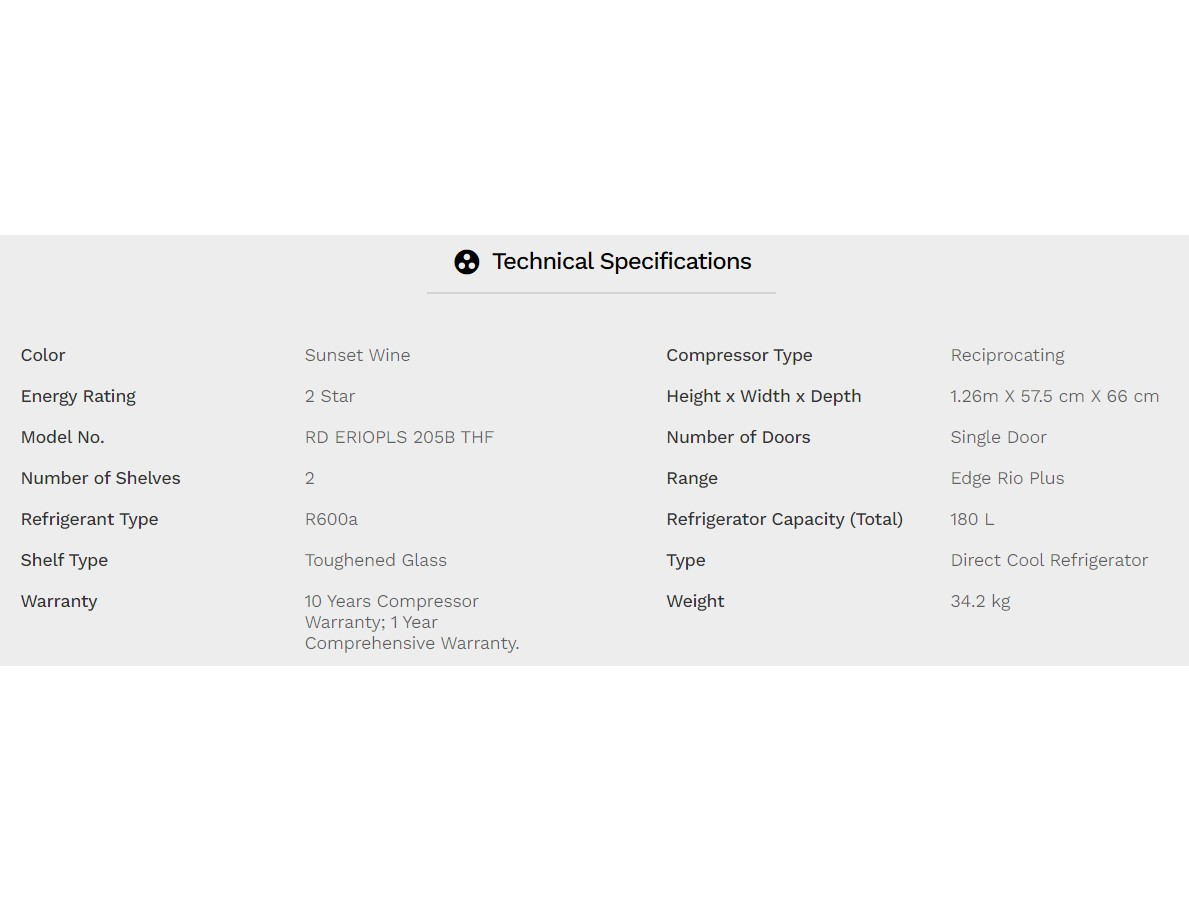Click the Technical Specifications heading
This screenshot has height=900, width=1189.
tap(621, 262)
